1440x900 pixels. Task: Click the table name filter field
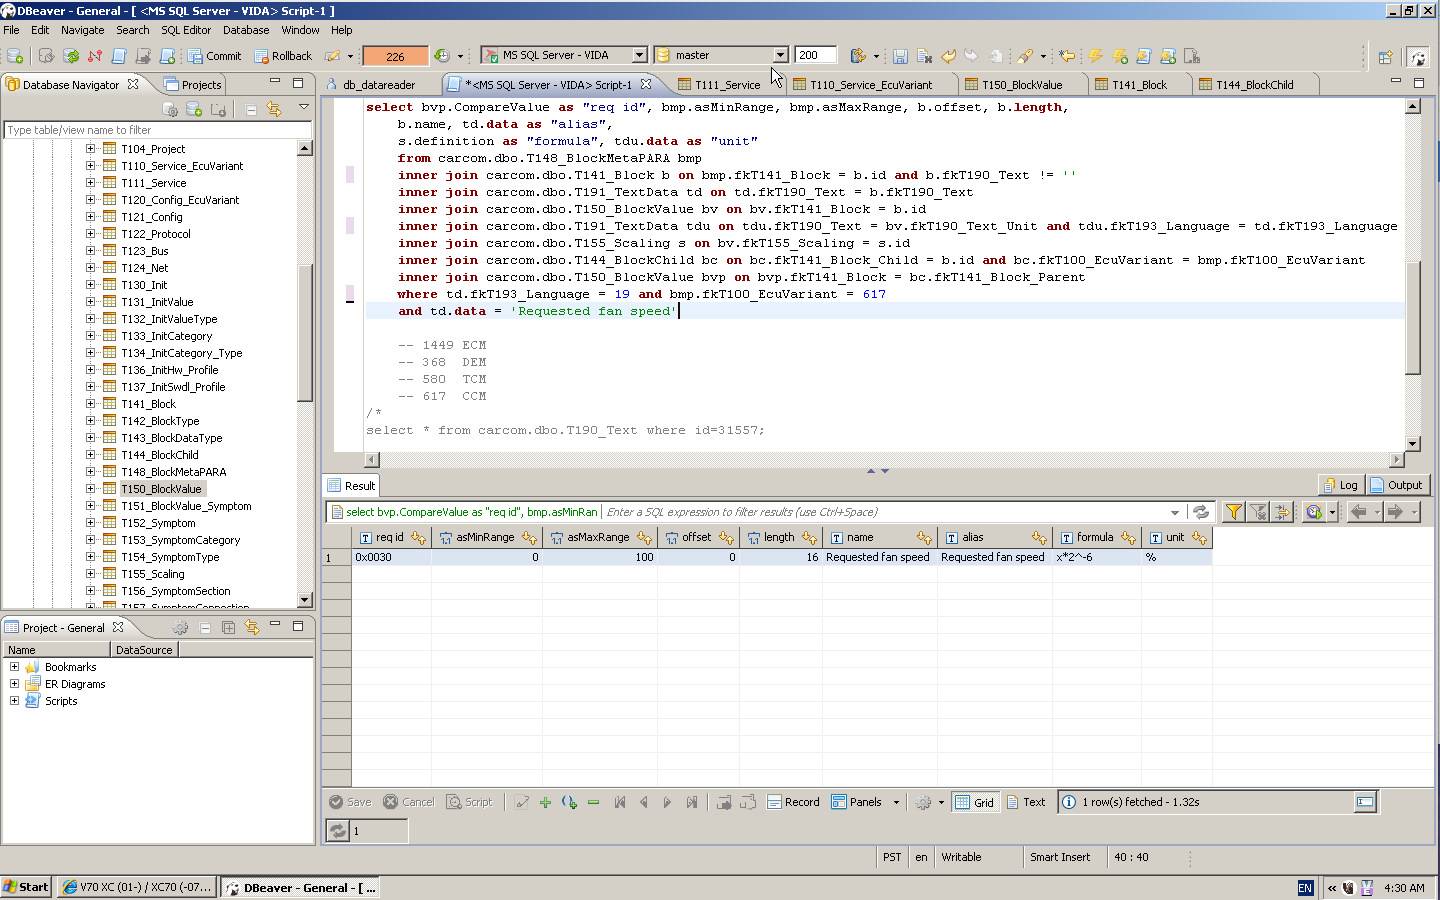point(157,130)
